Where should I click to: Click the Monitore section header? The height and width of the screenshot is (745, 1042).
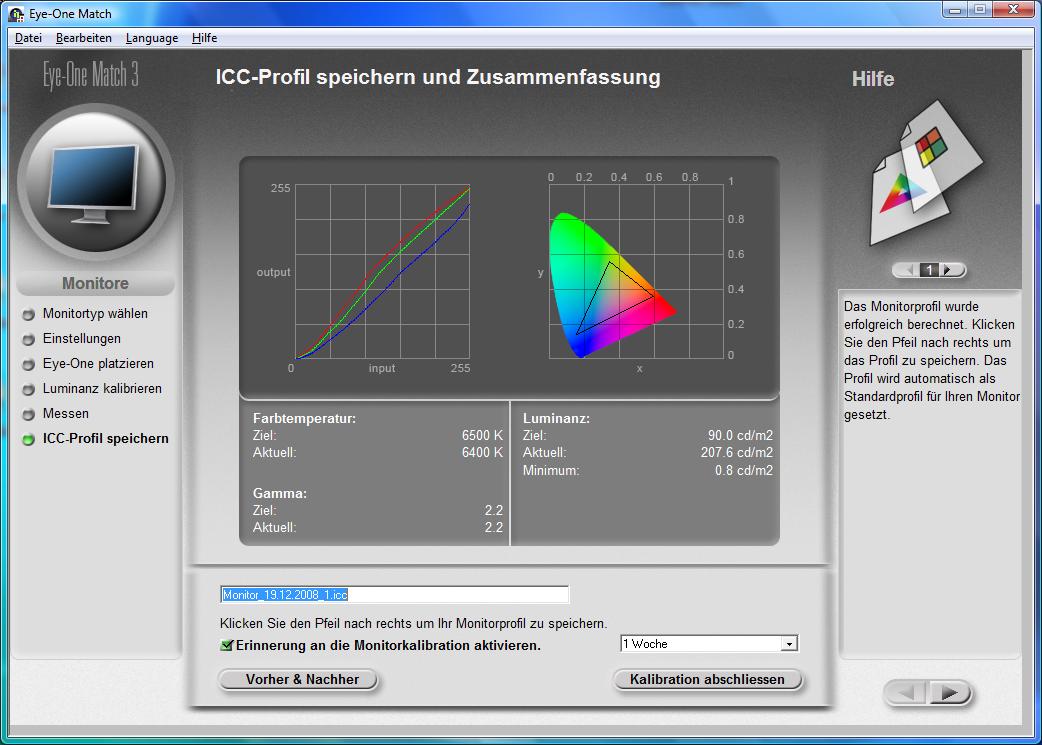tap(95, 283)
